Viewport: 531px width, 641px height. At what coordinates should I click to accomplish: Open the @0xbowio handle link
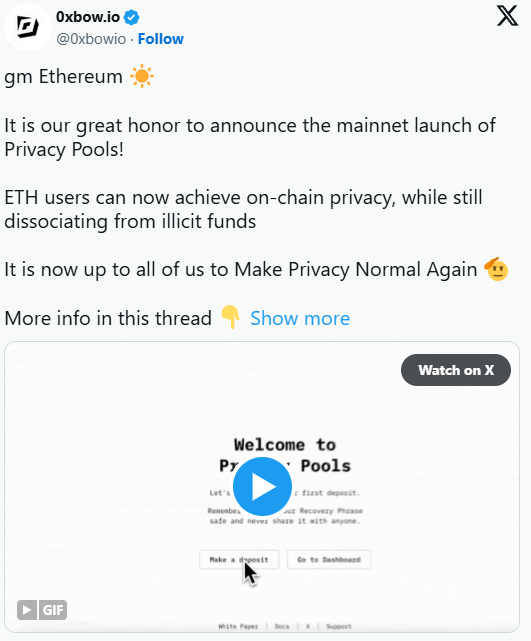coord(91,39)
